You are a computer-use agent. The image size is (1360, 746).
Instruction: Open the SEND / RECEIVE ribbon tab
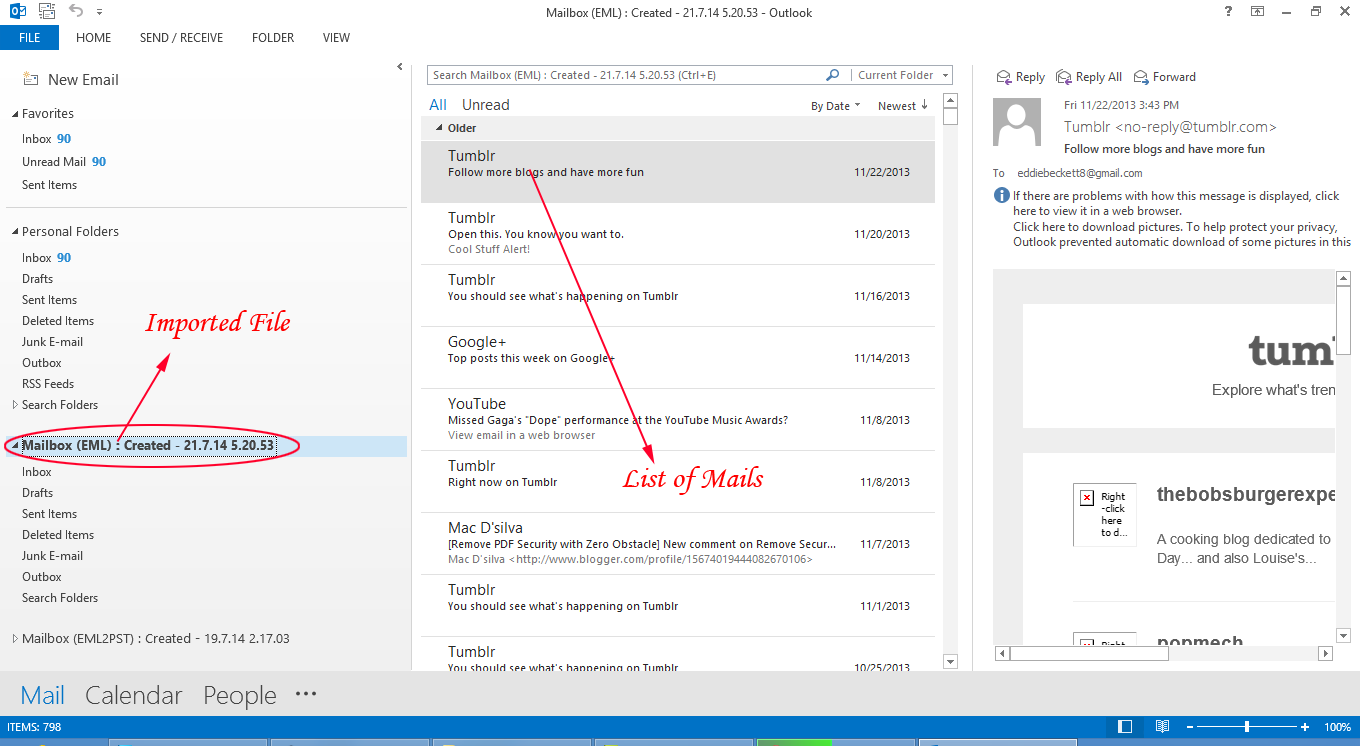181,38
